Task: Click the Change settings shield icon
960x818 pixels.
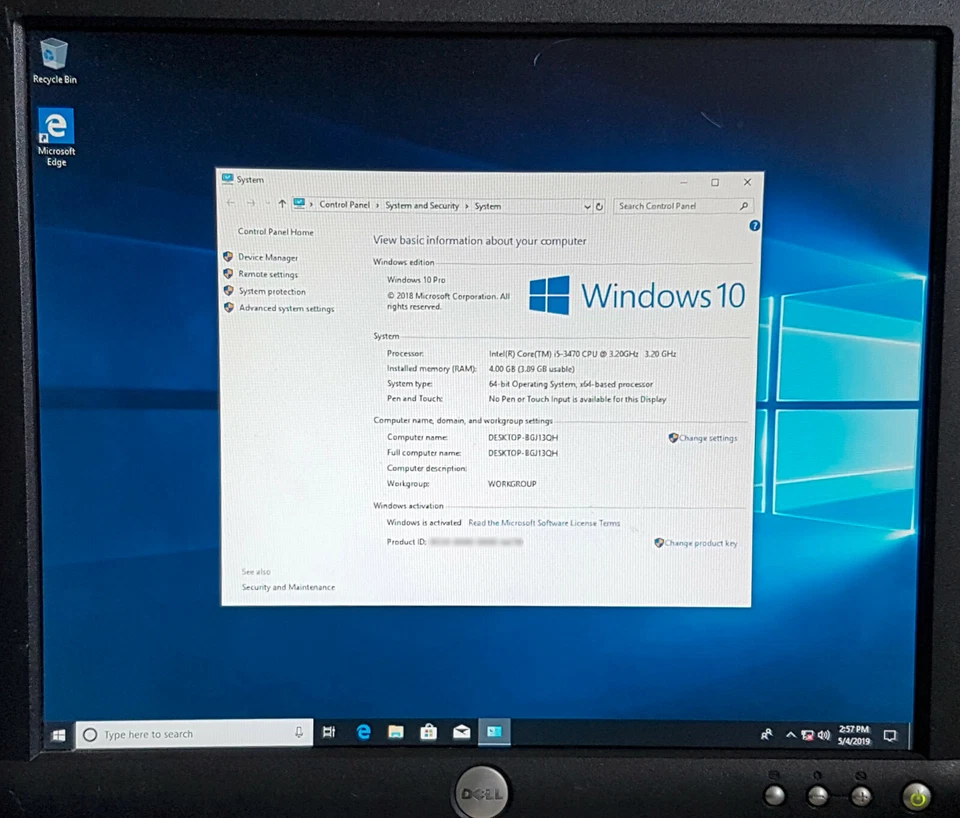Action: [673, 438]
